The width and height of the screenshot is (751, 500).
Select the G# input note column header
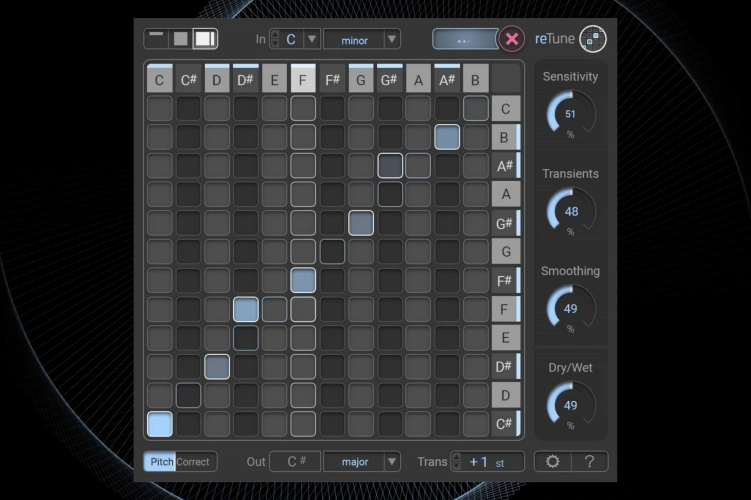[x=390, y=79]
